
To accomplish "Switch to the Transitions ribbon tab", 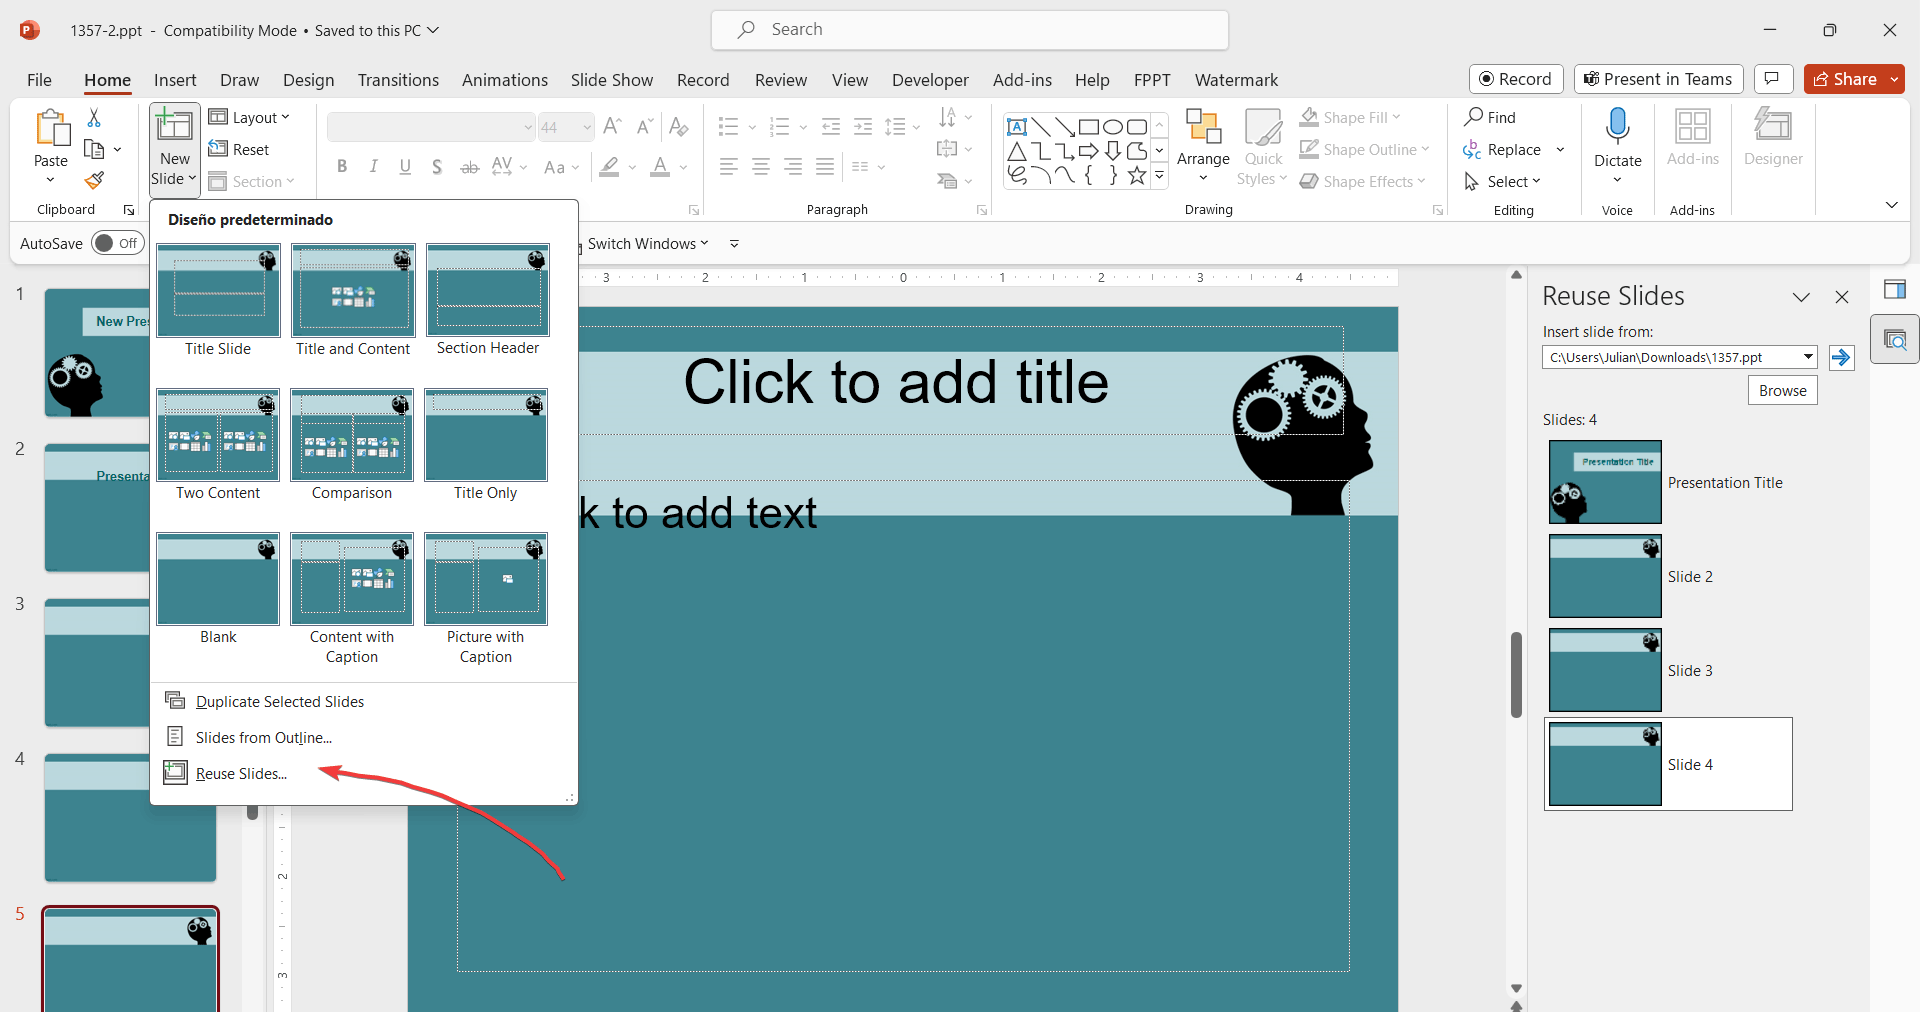I will pos(398,80).
